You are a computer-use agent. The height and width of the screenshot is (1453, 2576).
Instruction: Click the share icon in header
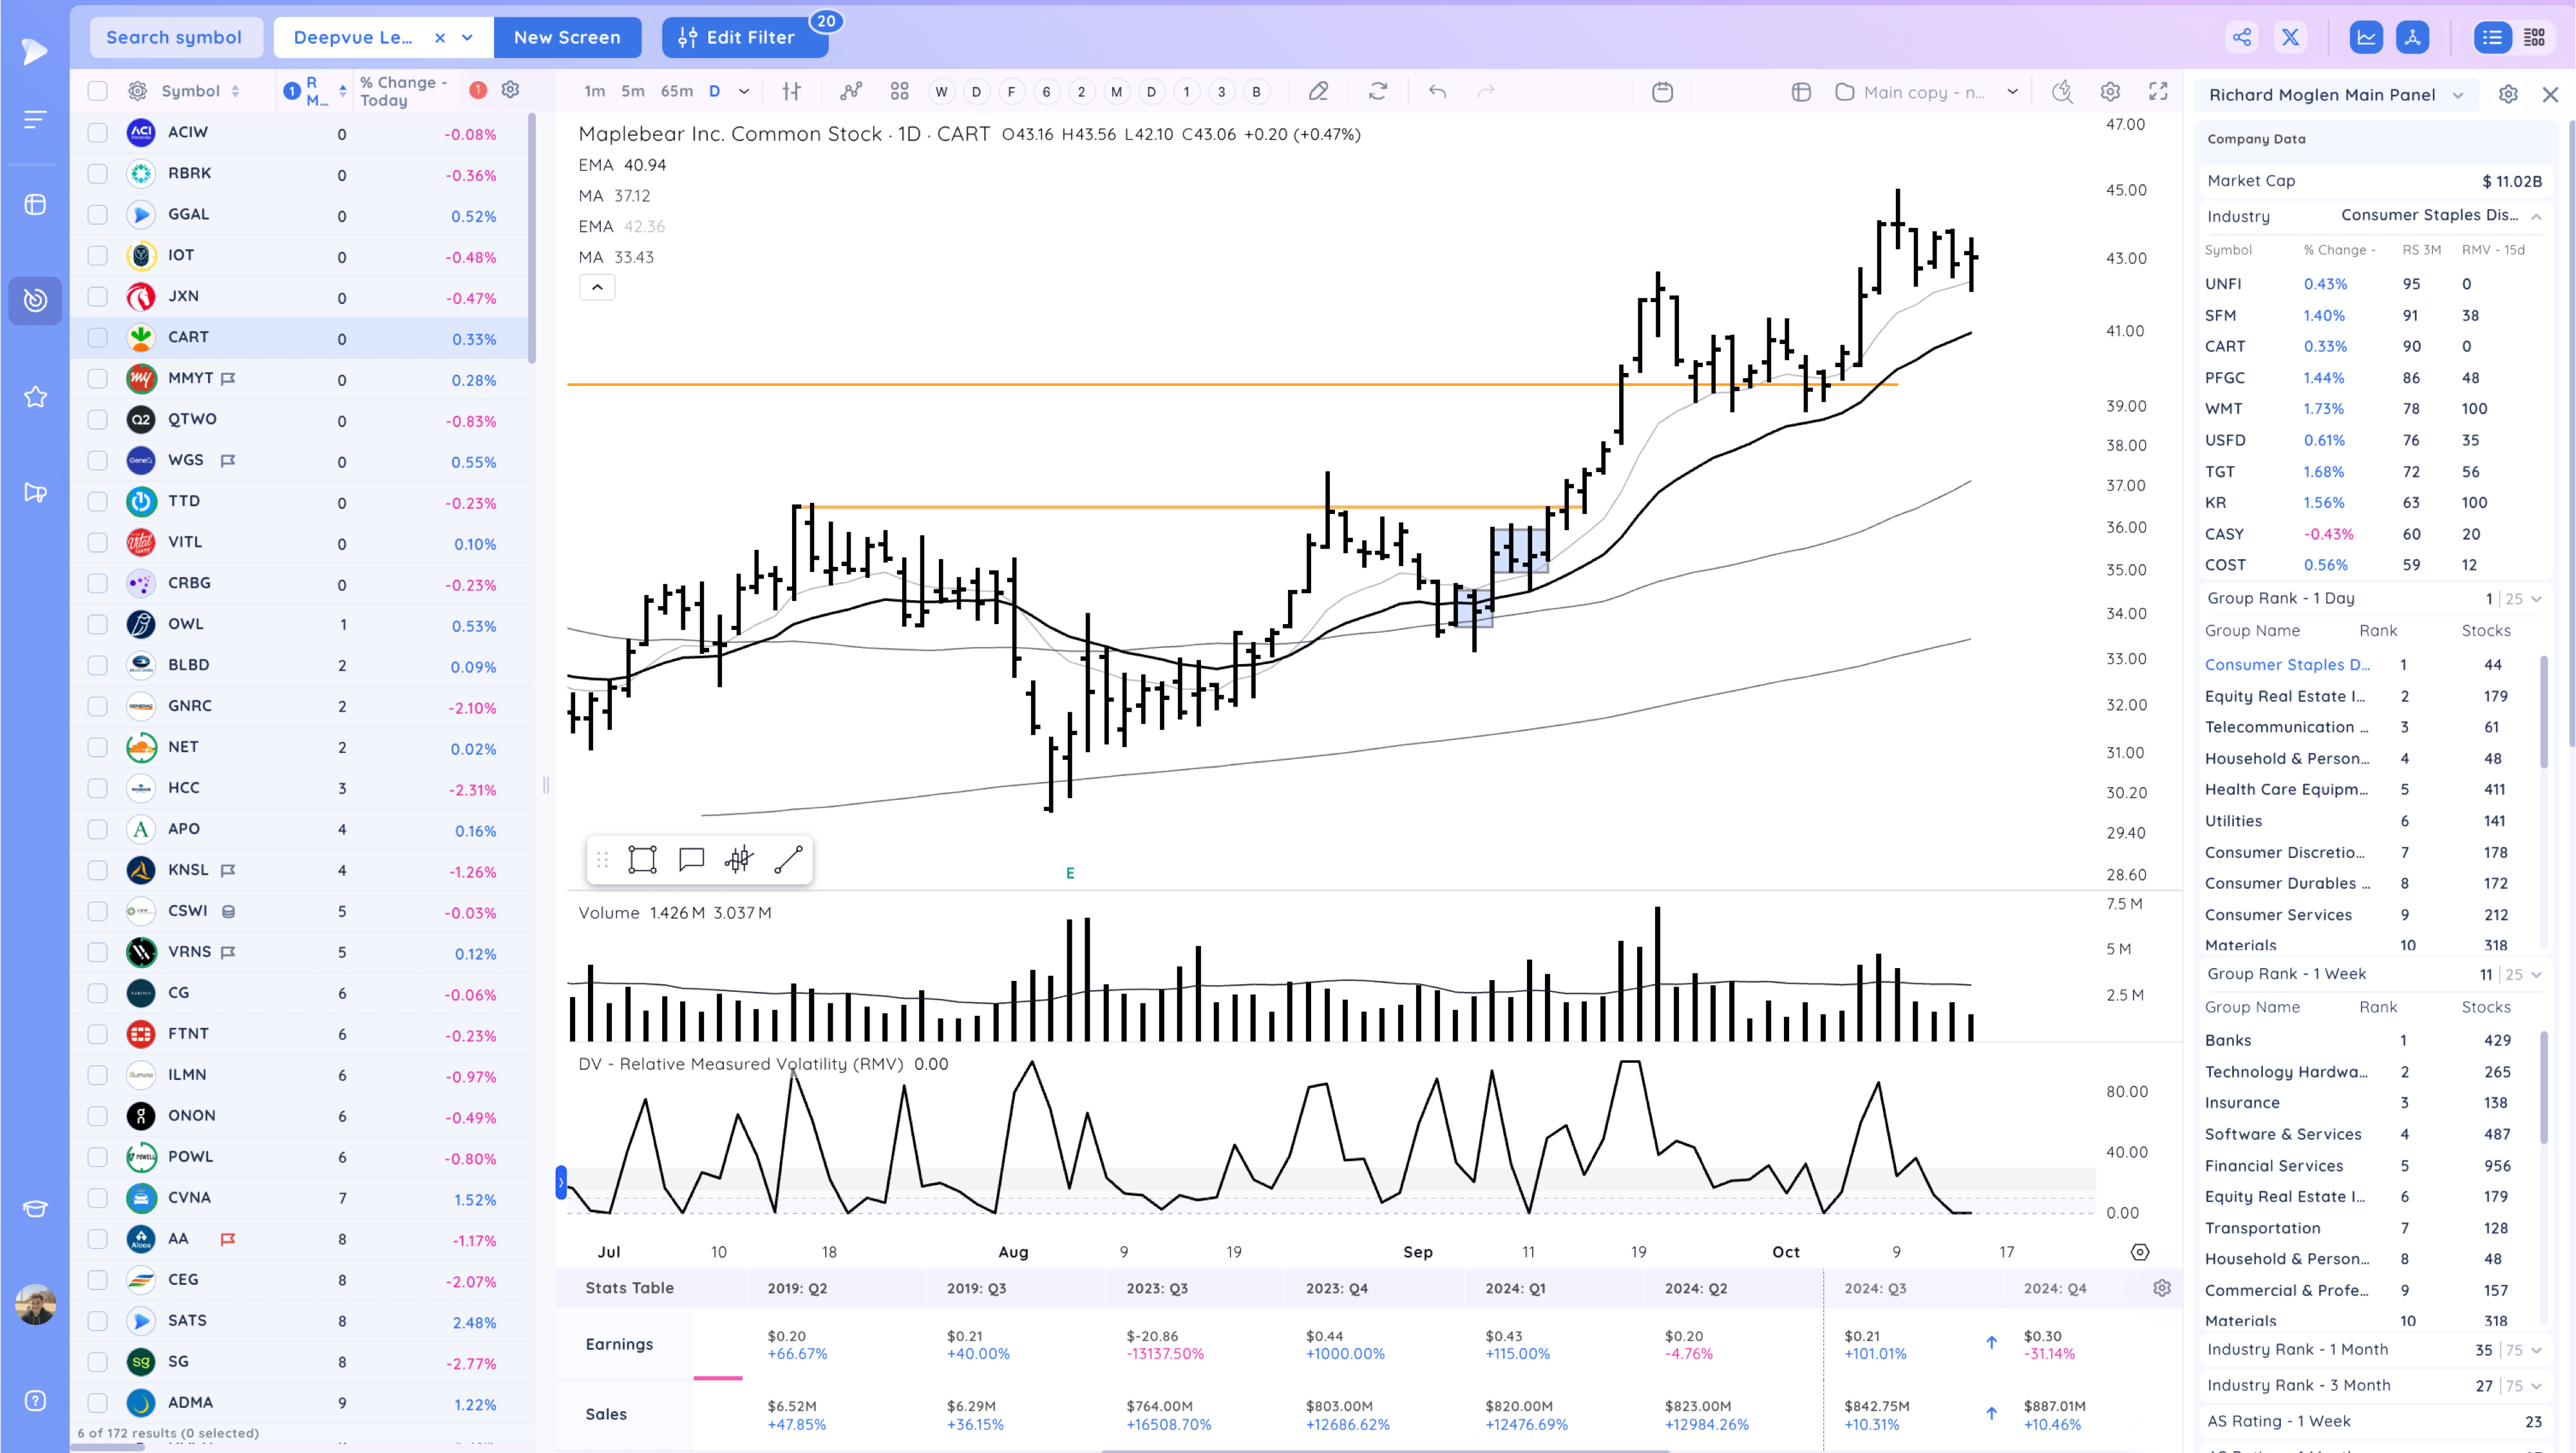[2242, 38]
